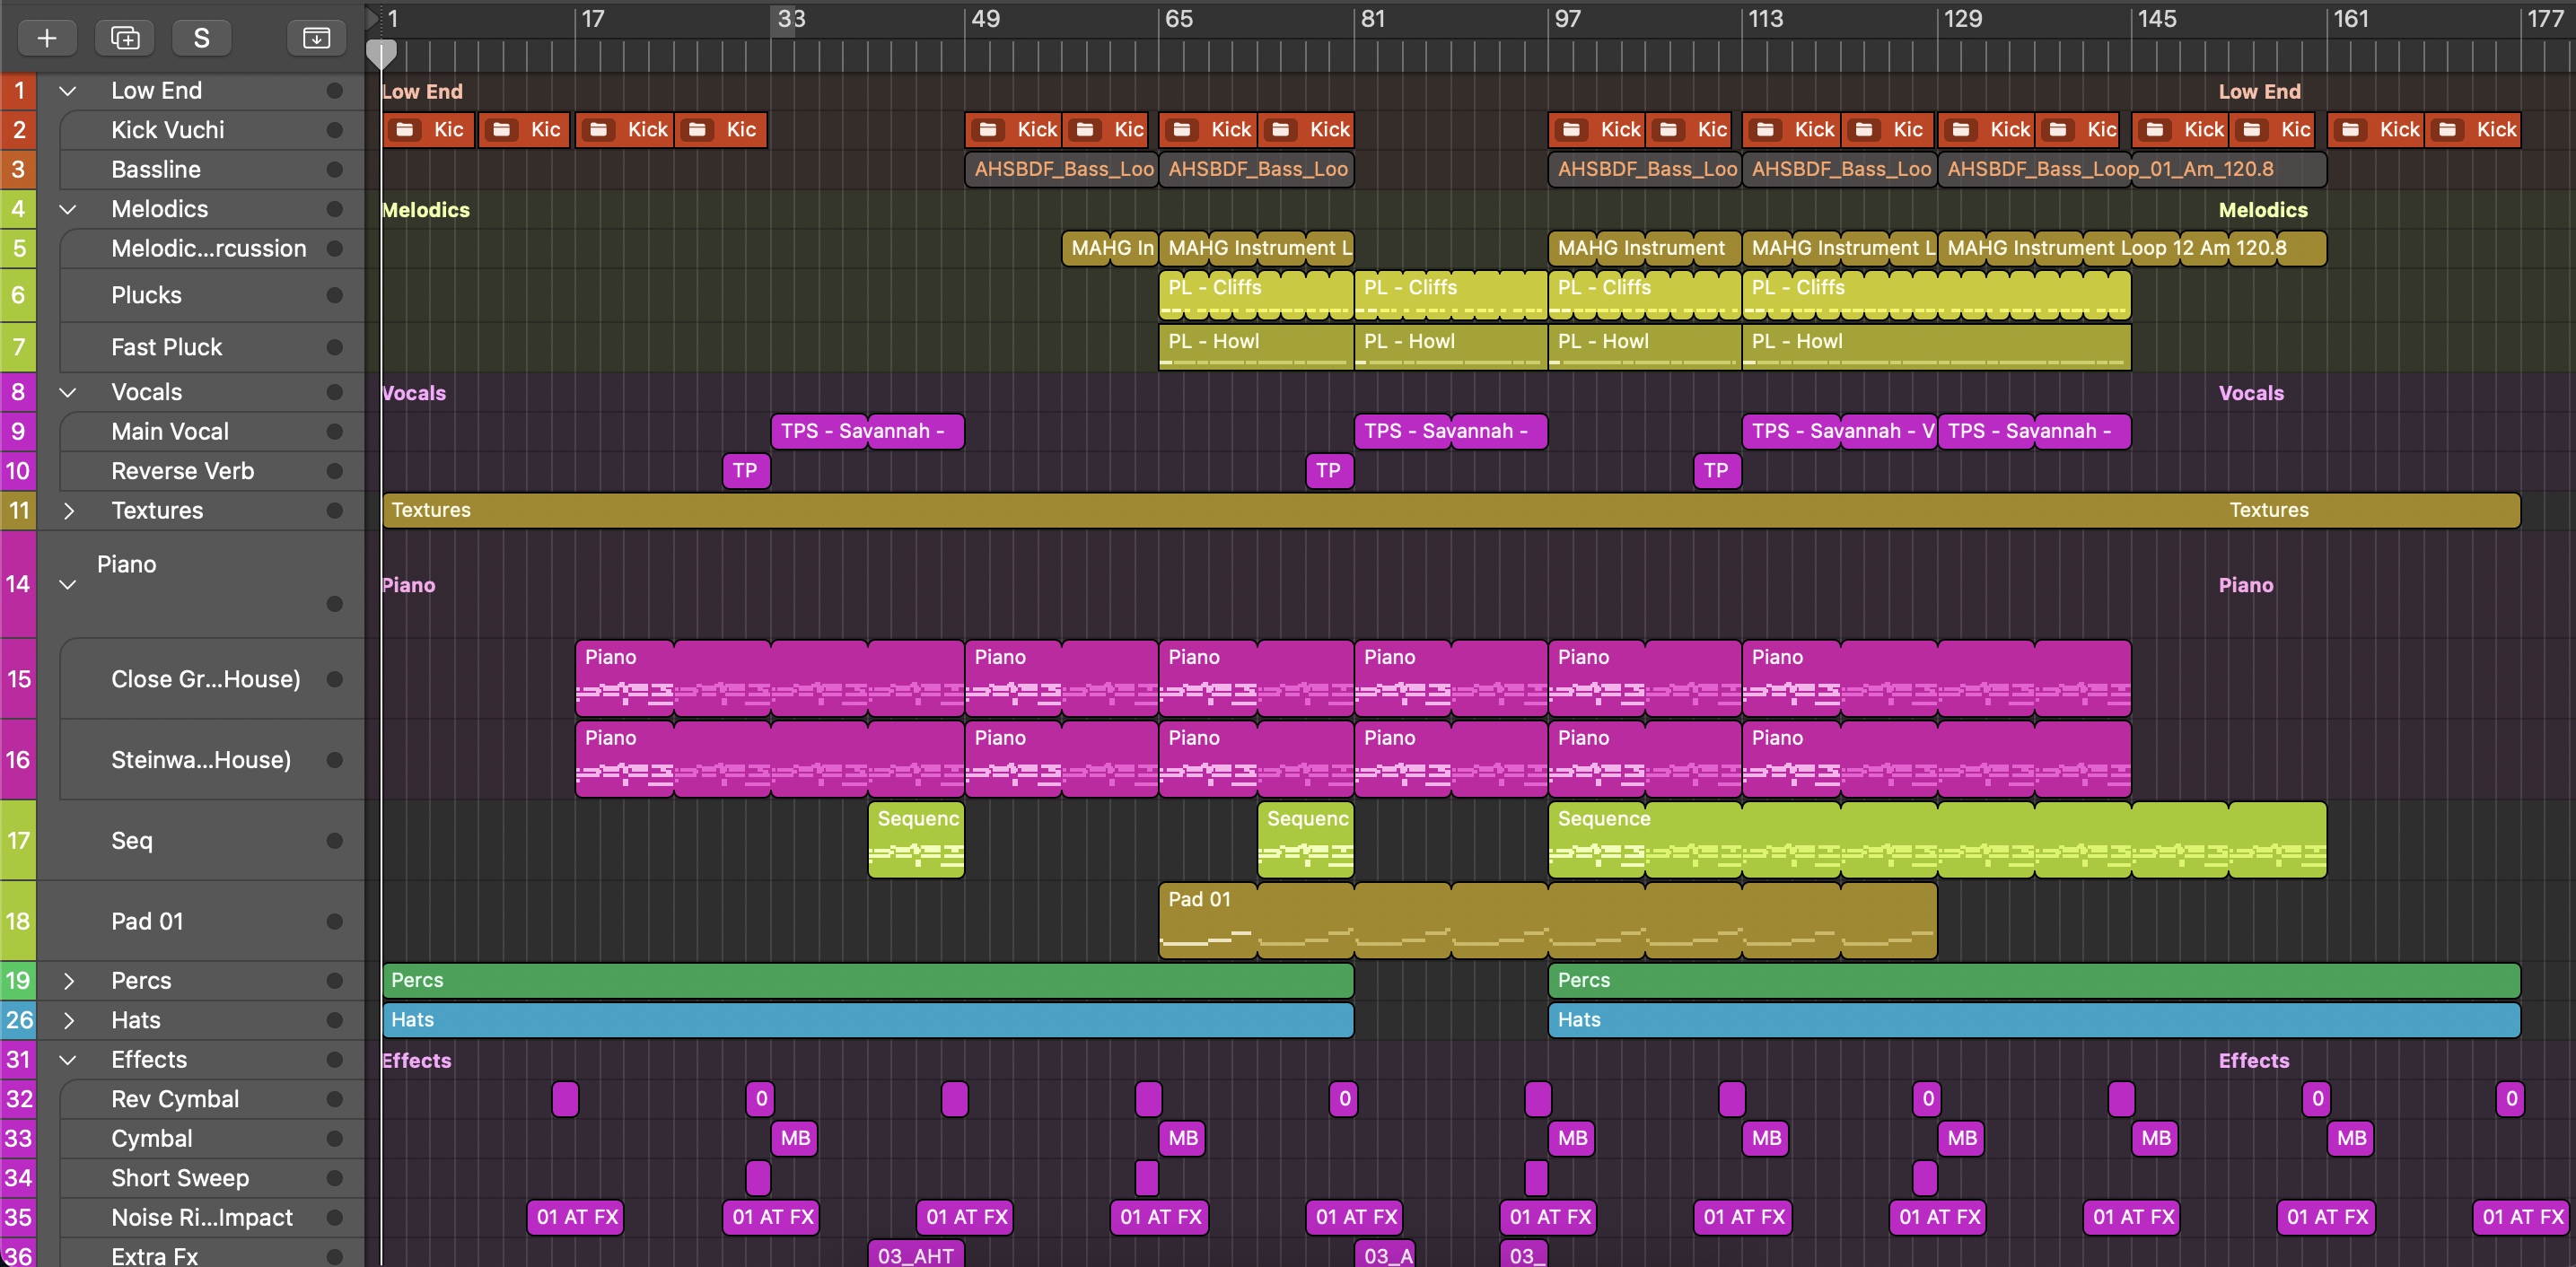The width and height of the screenshot is (2576, 1267).
Task: Toggle the Kick Vuchi track dot
Action: 335,130
